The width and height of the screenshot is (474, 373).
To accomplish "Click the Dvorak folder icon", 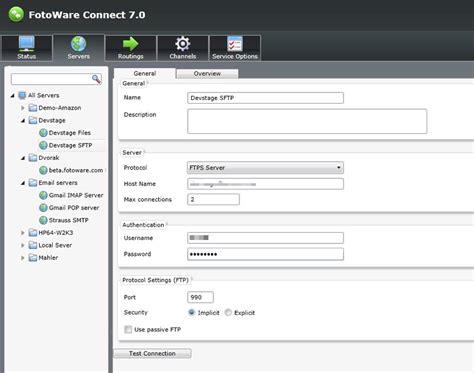I will (33, 158).
